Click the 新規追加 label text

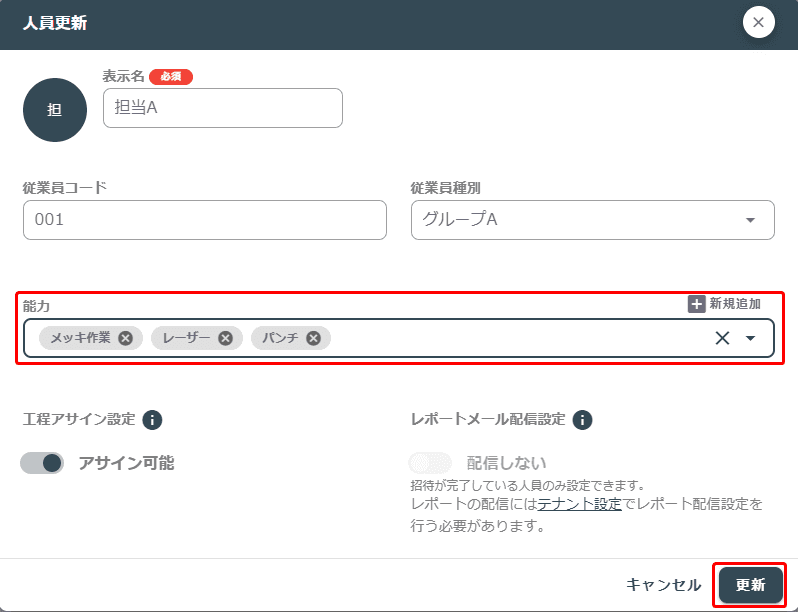(735, 304)
